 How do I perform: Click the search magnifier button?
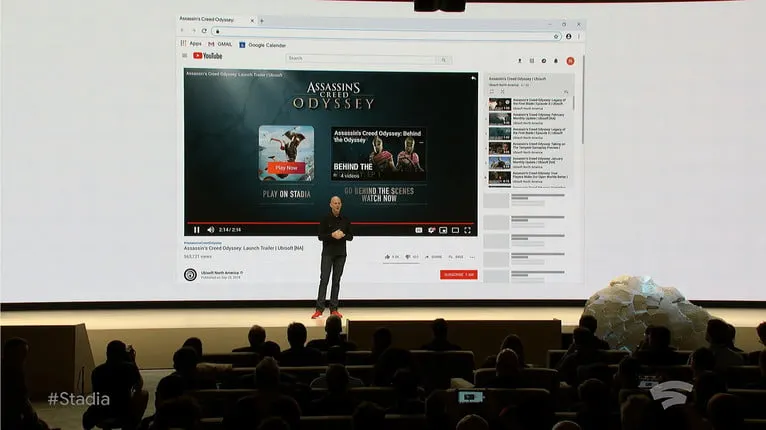(444, 60)
